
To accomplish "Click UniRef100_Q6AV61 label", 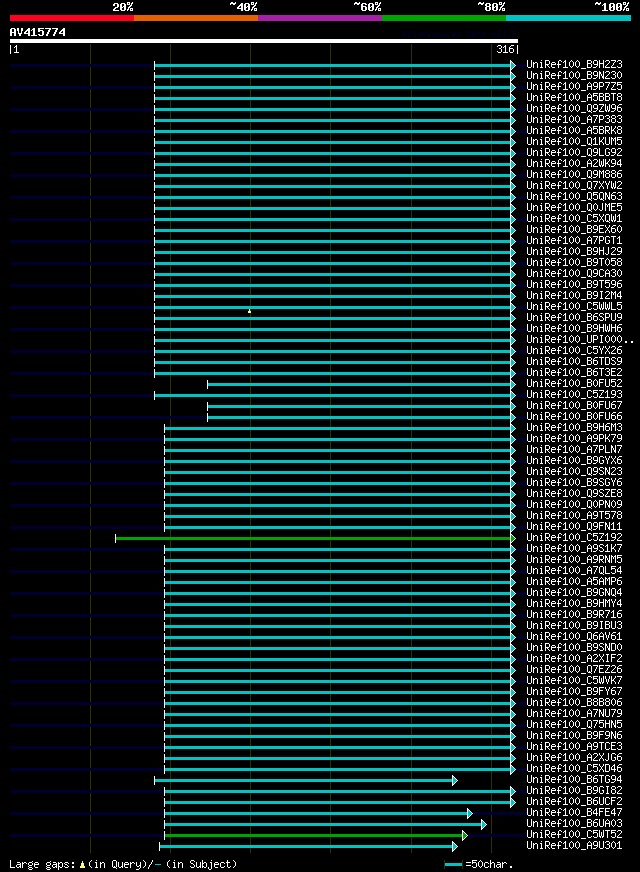I will pyautogui.click(x=574, y=637).
